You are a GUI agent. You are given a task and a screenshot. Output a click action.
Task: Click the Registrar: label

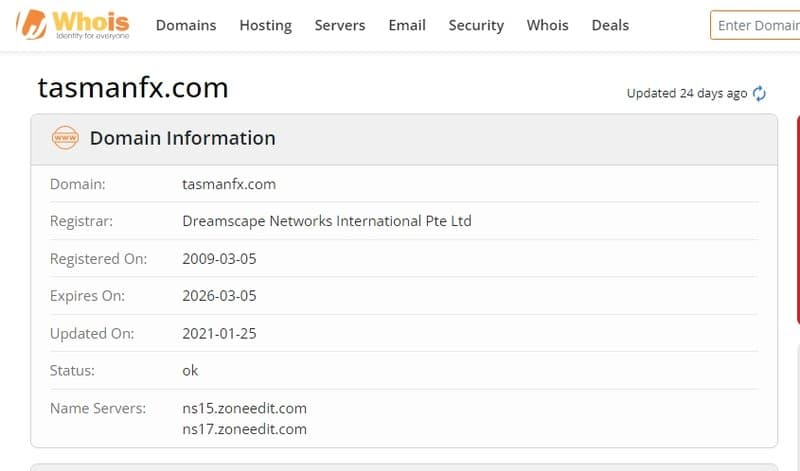pos(81,221)
